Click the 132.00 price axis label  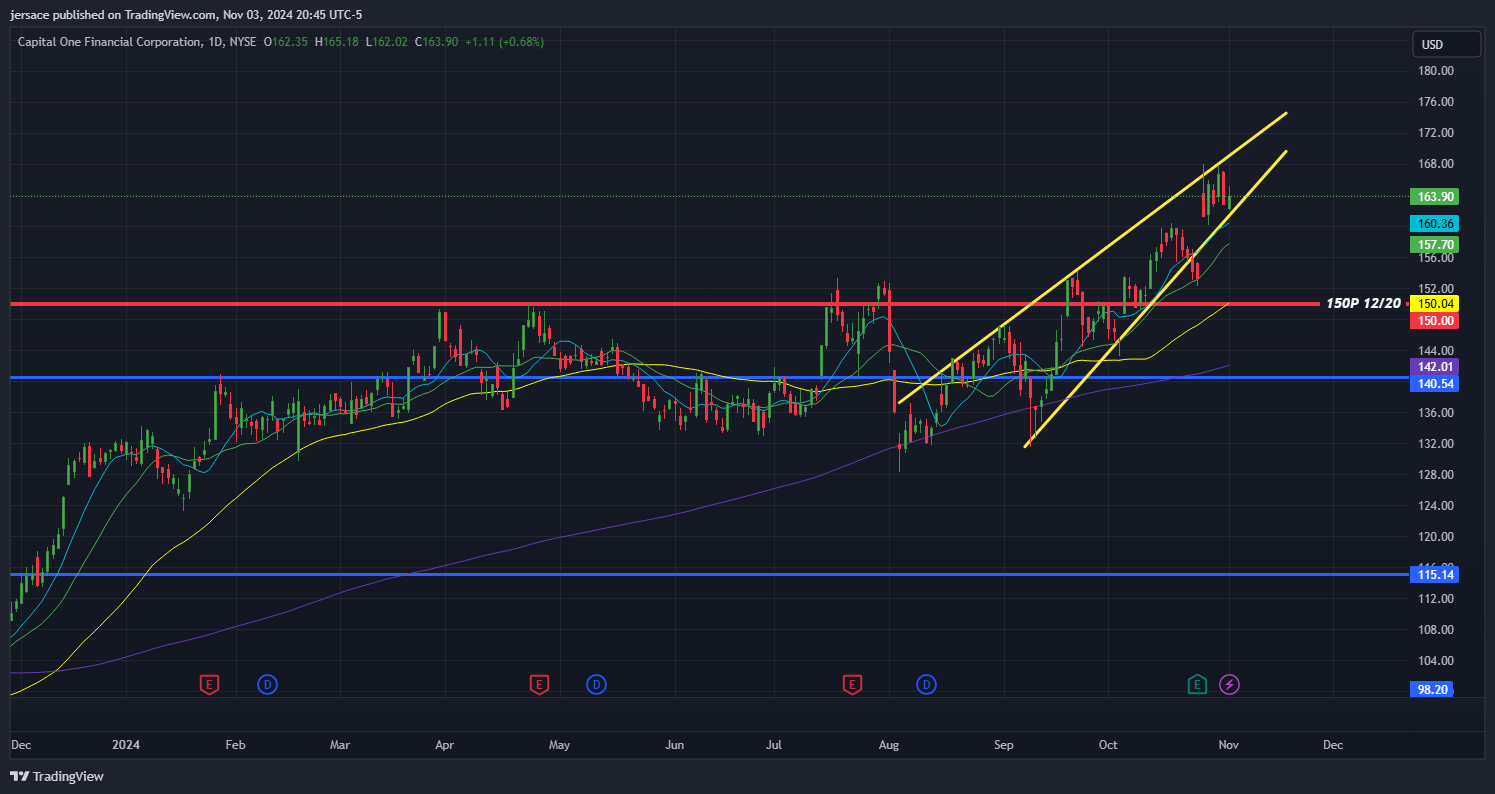click(1434, 444)
